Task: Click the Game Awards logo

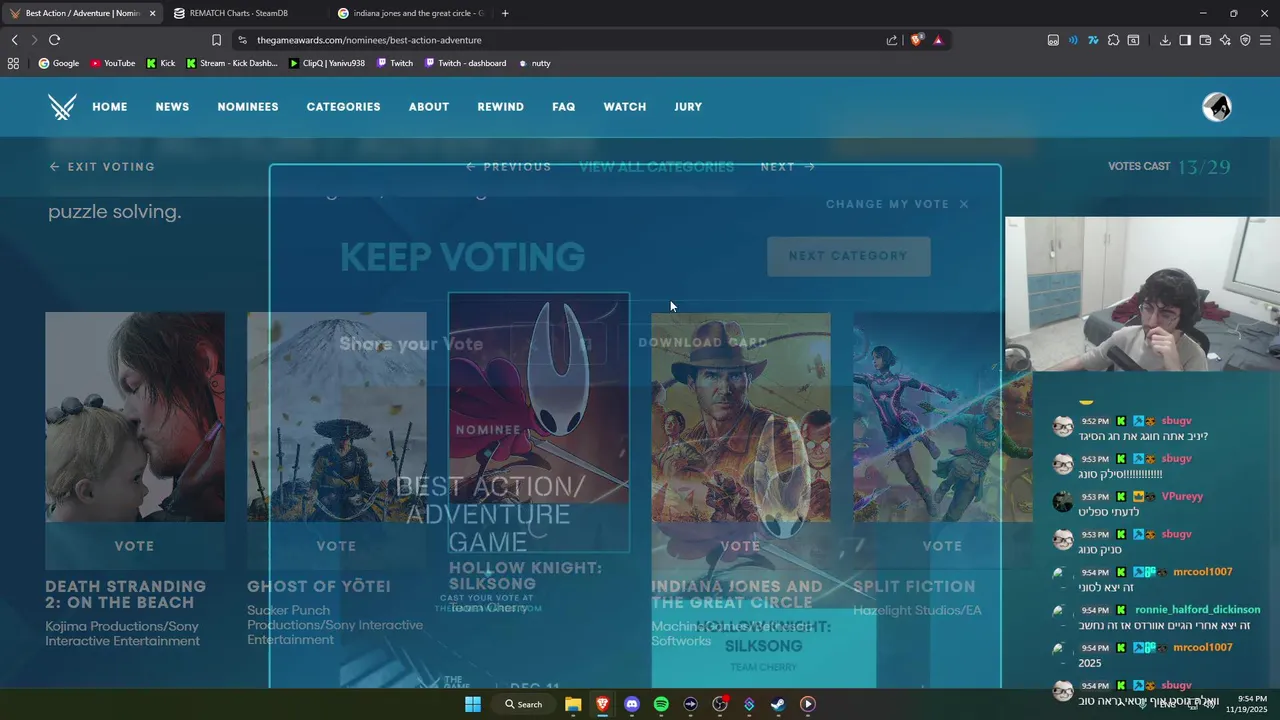Action: [62, 107]
